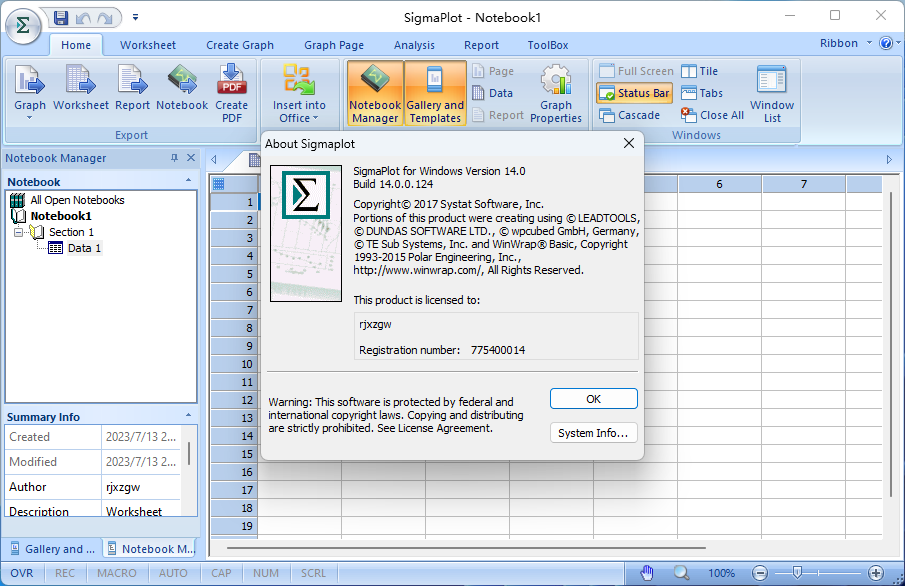Switch to the Analysis ribbon tab
The width and height of the screenshot is (905, 586).
pyautogui.click(x=414, y=45)
